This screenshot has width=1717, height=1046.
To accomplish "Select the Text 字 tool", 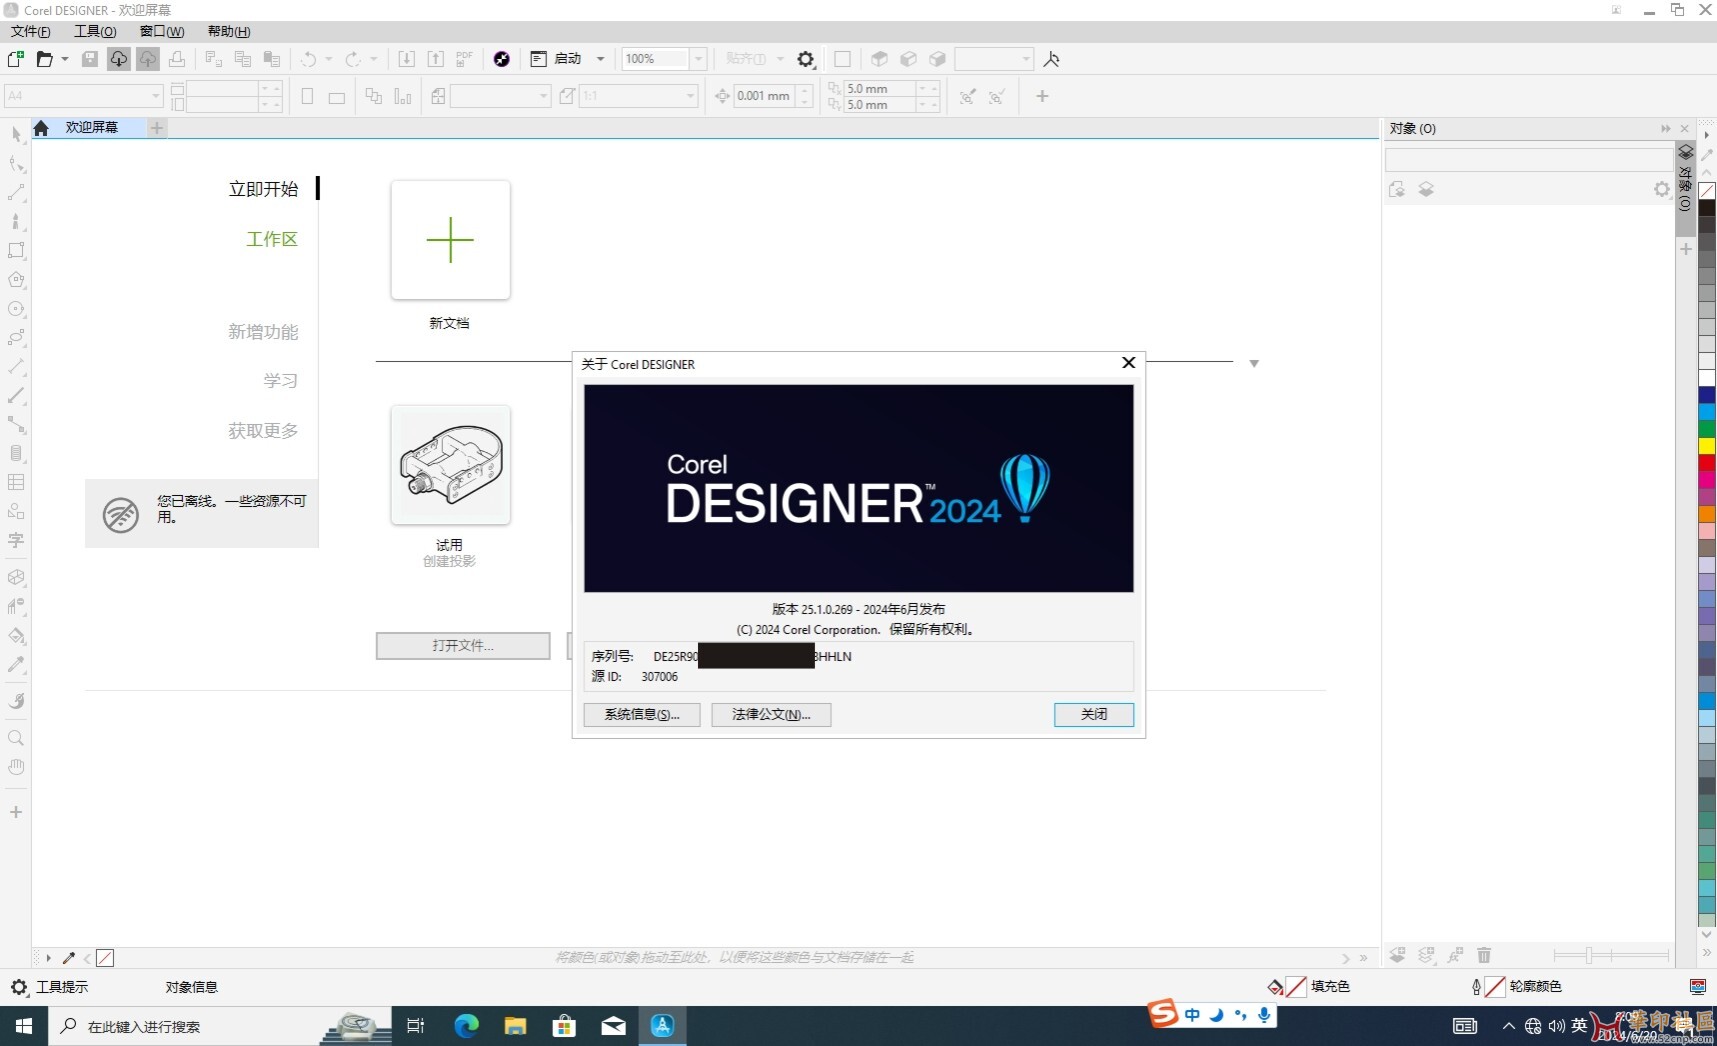I will click(16, 540).
